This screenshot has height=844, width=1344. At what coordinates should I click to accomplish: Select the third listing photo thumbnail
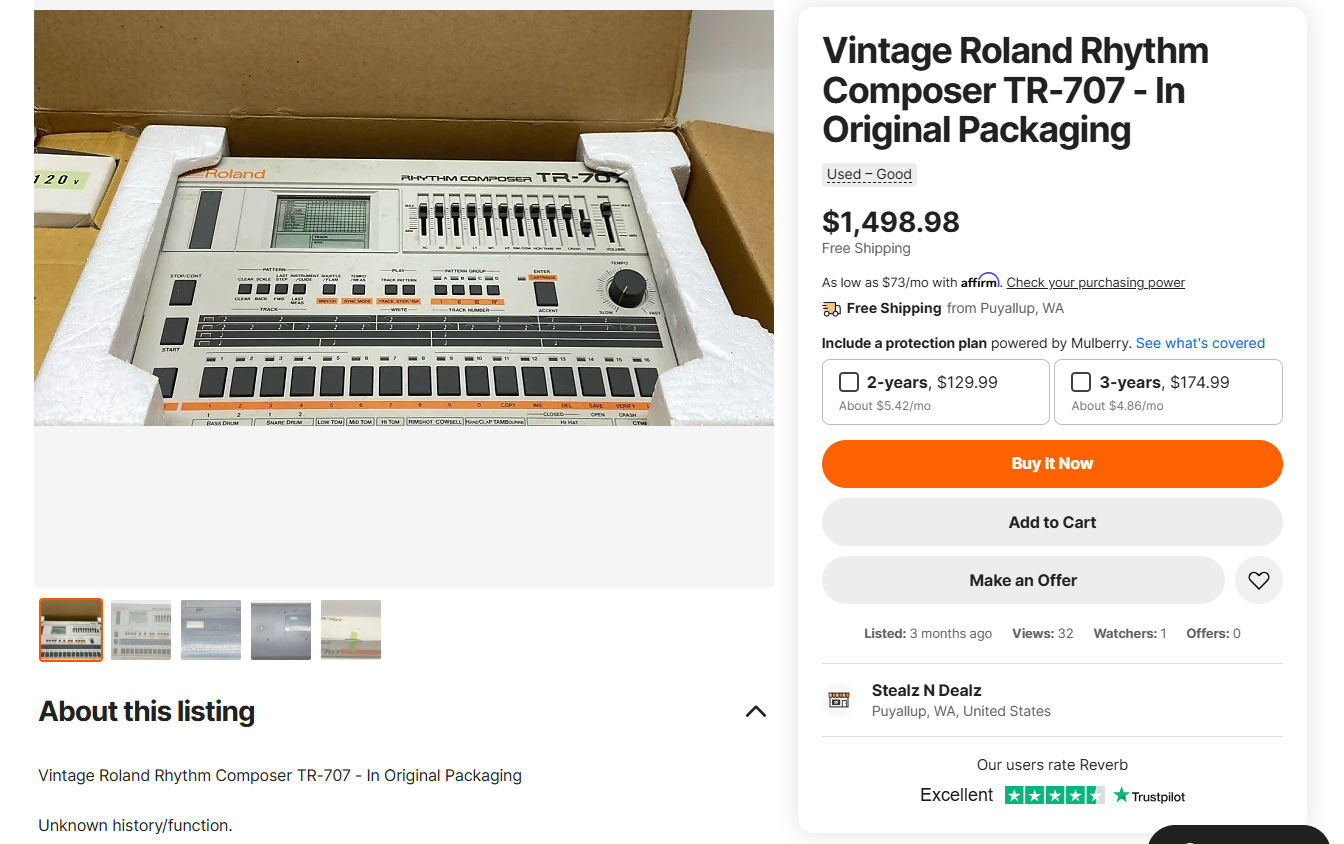pos(211,630)
